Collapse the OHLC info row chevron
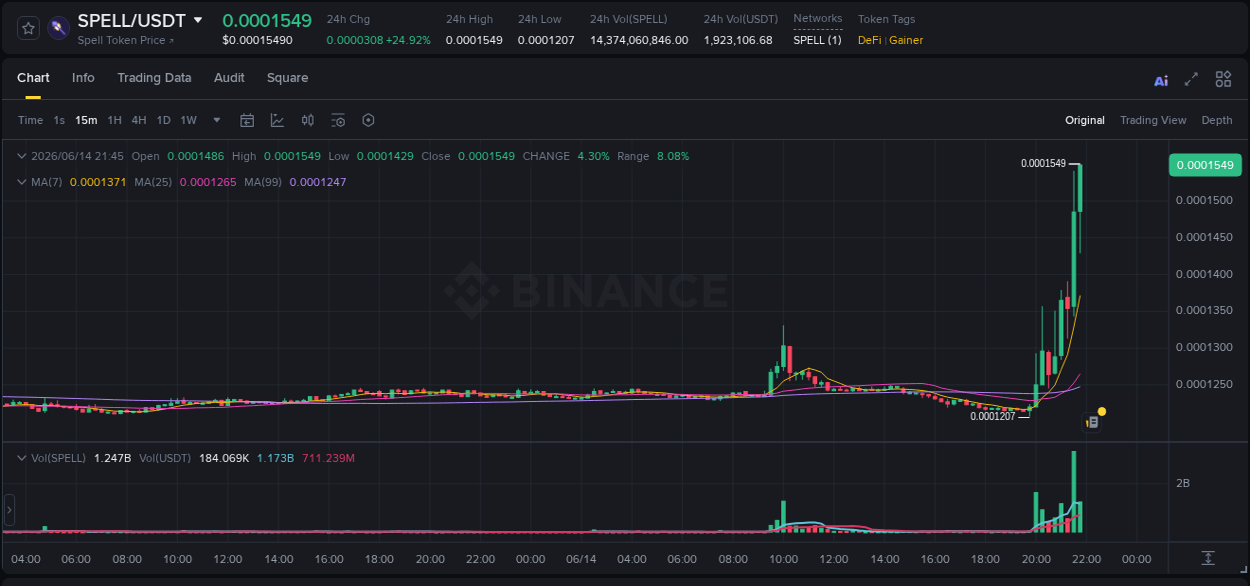 click(x=21, y=156)
